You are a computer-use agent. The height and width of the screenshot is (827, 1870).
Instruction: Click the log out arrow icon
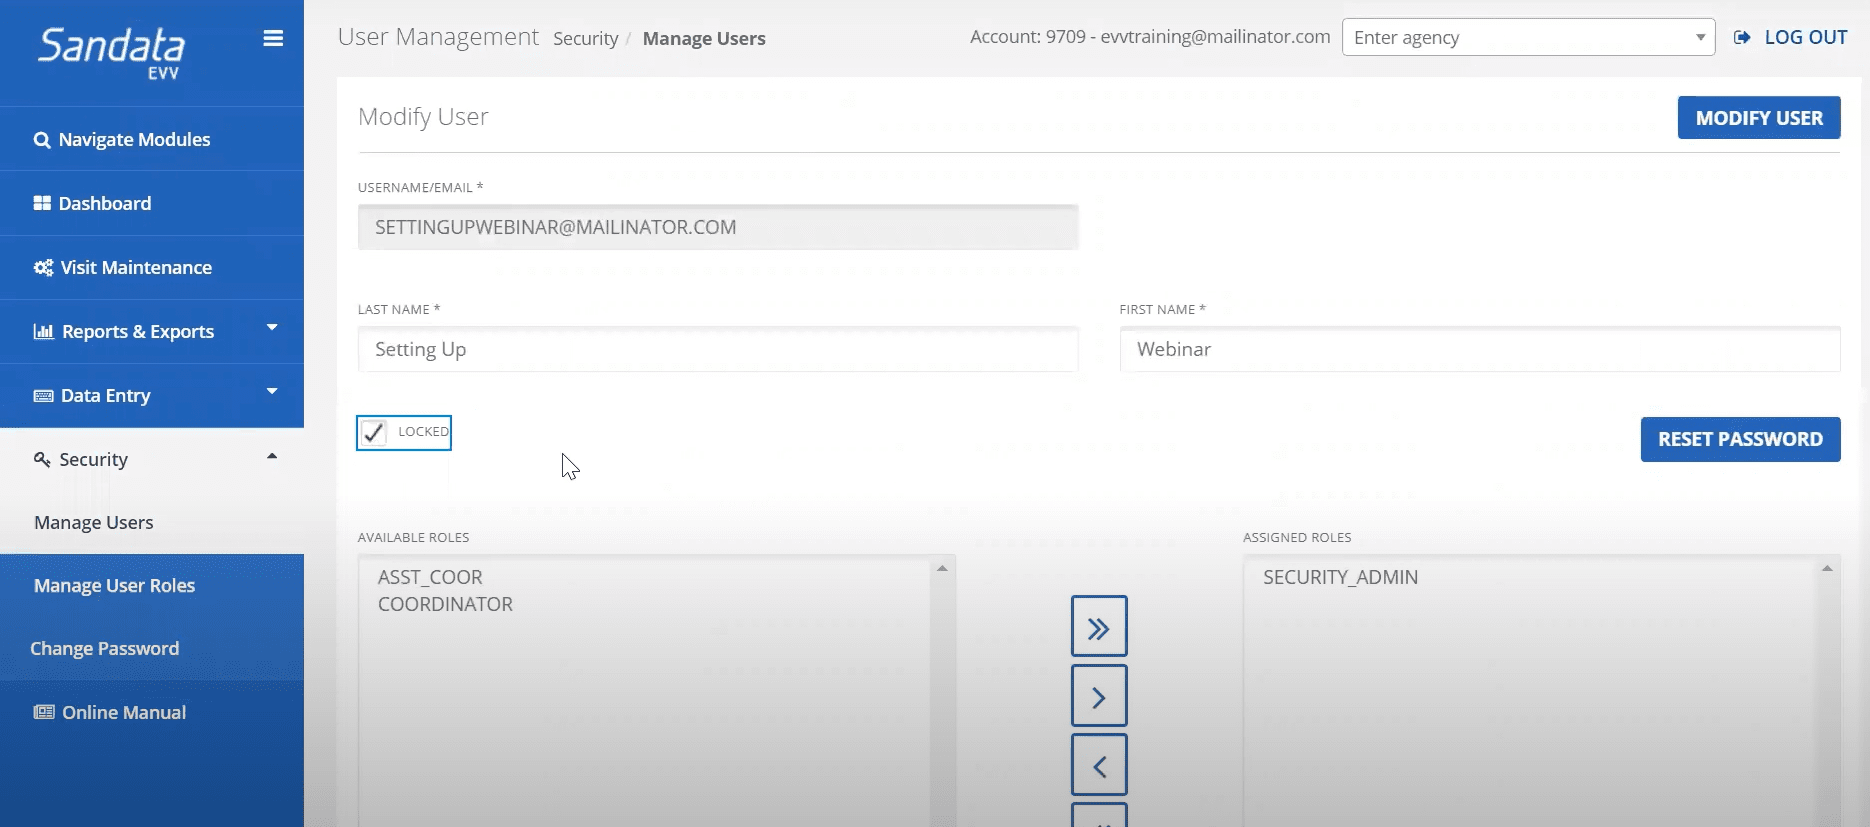pyautogui.click(x=1742, y=38)
